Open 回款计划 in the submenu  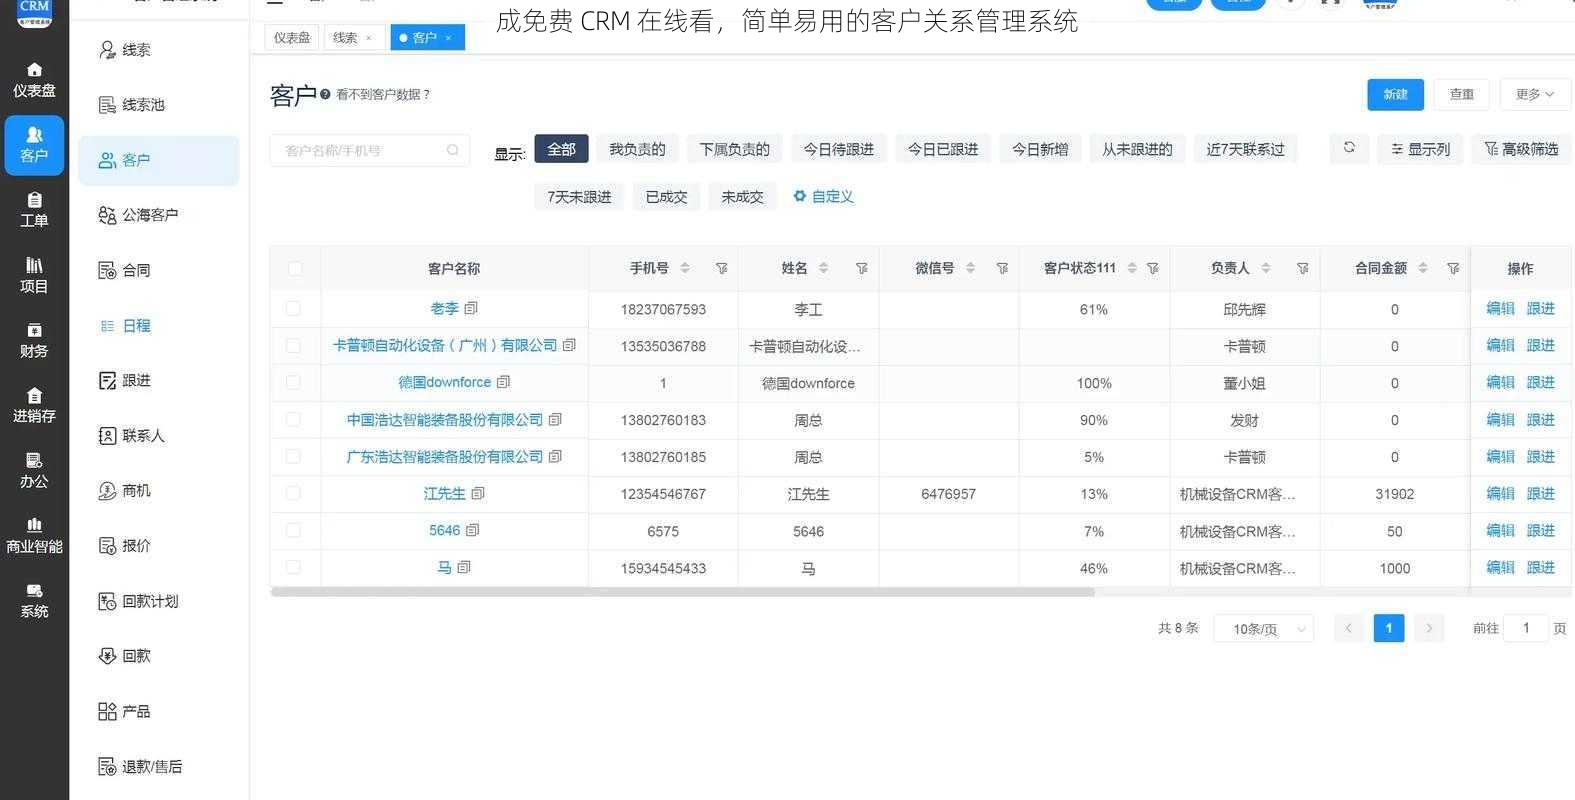158,601
